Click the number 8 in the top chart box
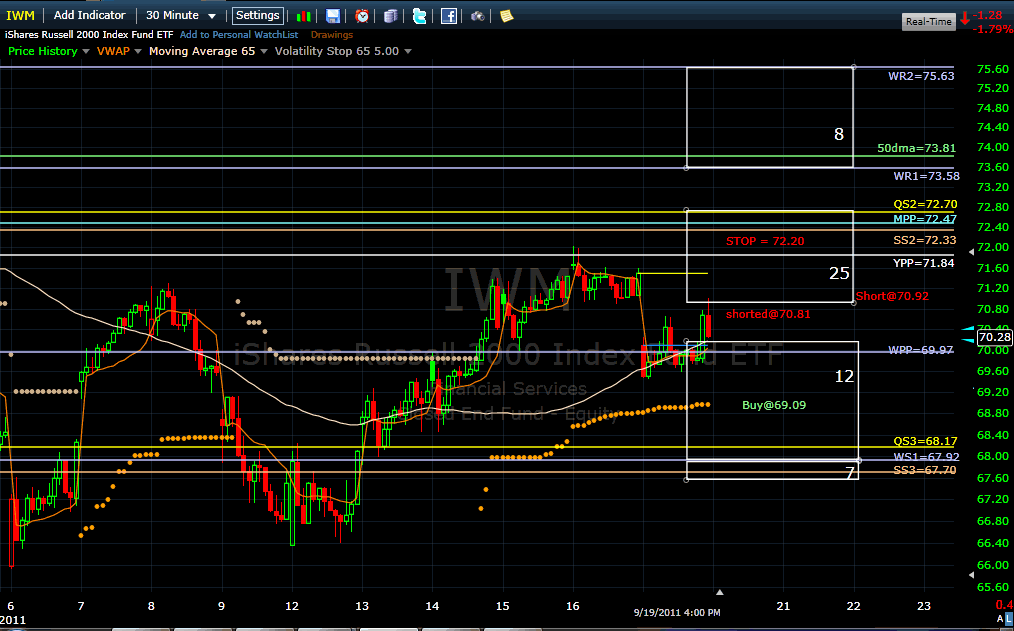Viewport: 1014px width, 631px height. point(839,134)
